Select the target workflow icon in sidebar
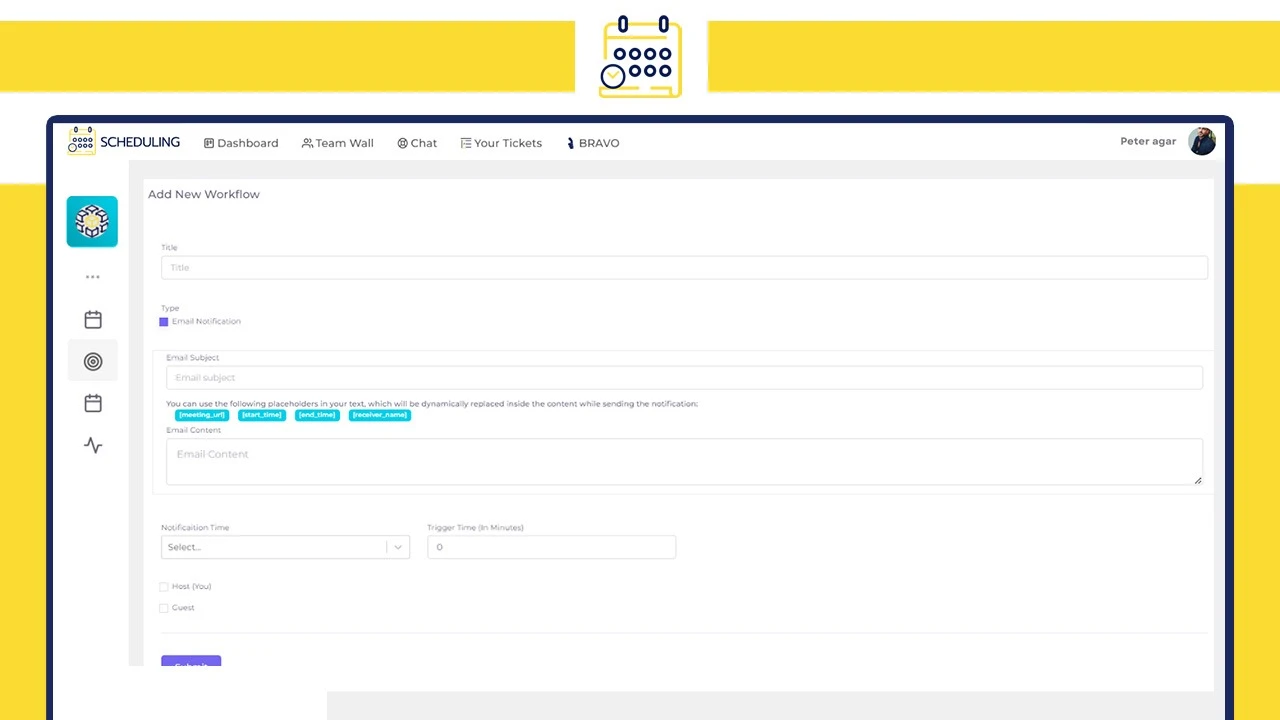Viewport: 1280px width, 720px height. click(93, 361)
